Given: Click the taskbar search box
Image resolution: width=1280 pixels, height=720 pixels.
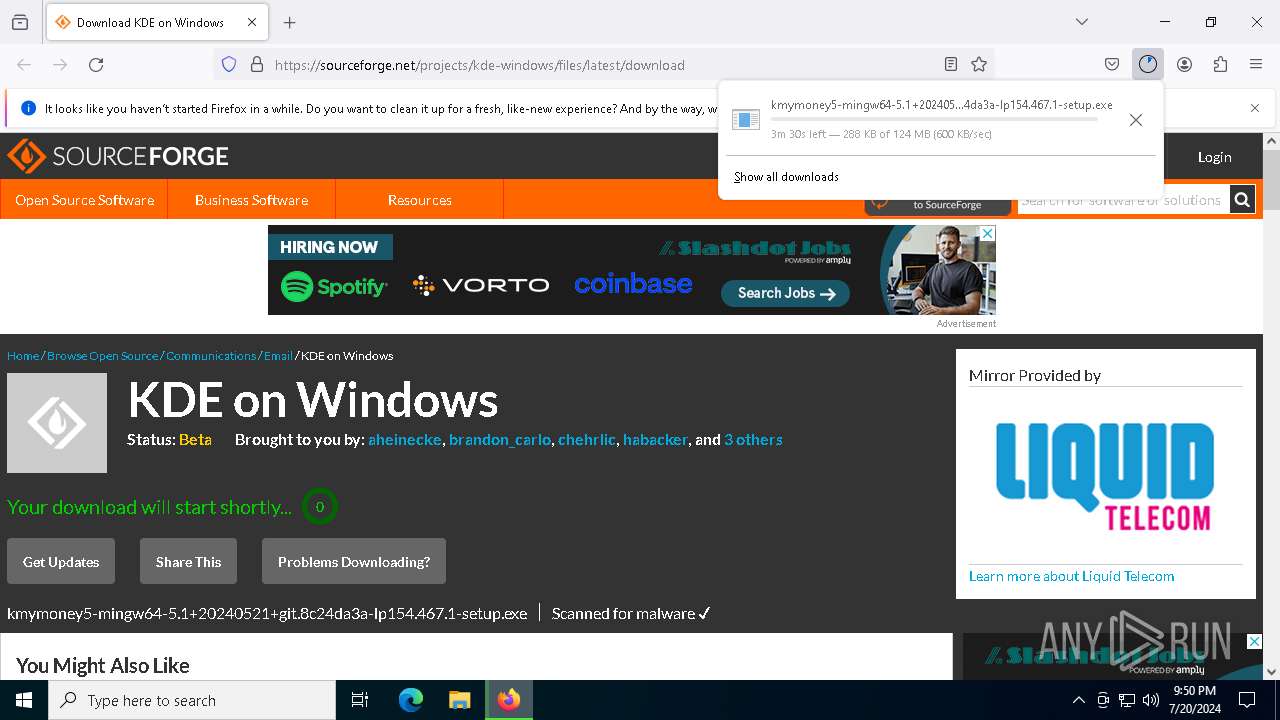Looking at the screenshot, I should click(192, 700).
